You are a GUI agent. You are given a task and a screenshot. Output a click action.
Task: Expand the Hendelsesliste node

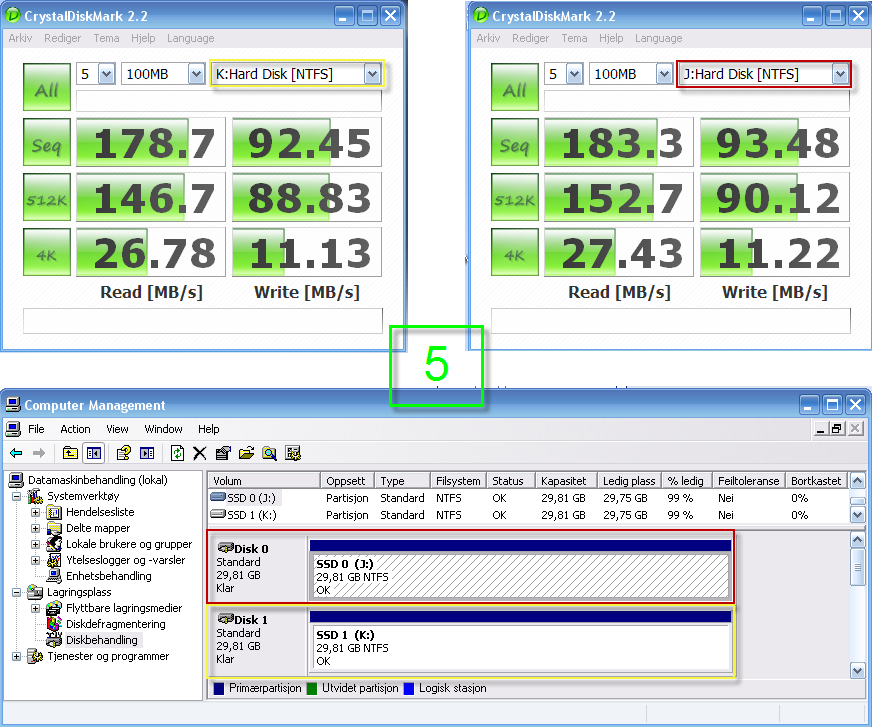(x=36, y=512)
